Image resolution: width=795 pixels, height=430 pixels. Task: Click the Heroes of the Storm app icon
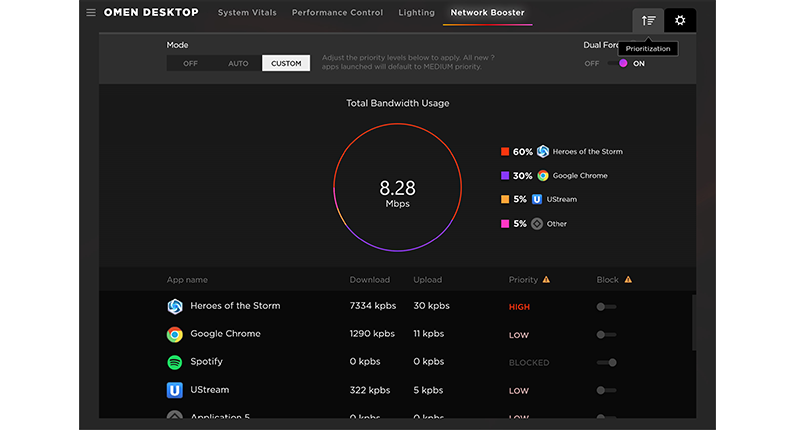pos(174,306)
